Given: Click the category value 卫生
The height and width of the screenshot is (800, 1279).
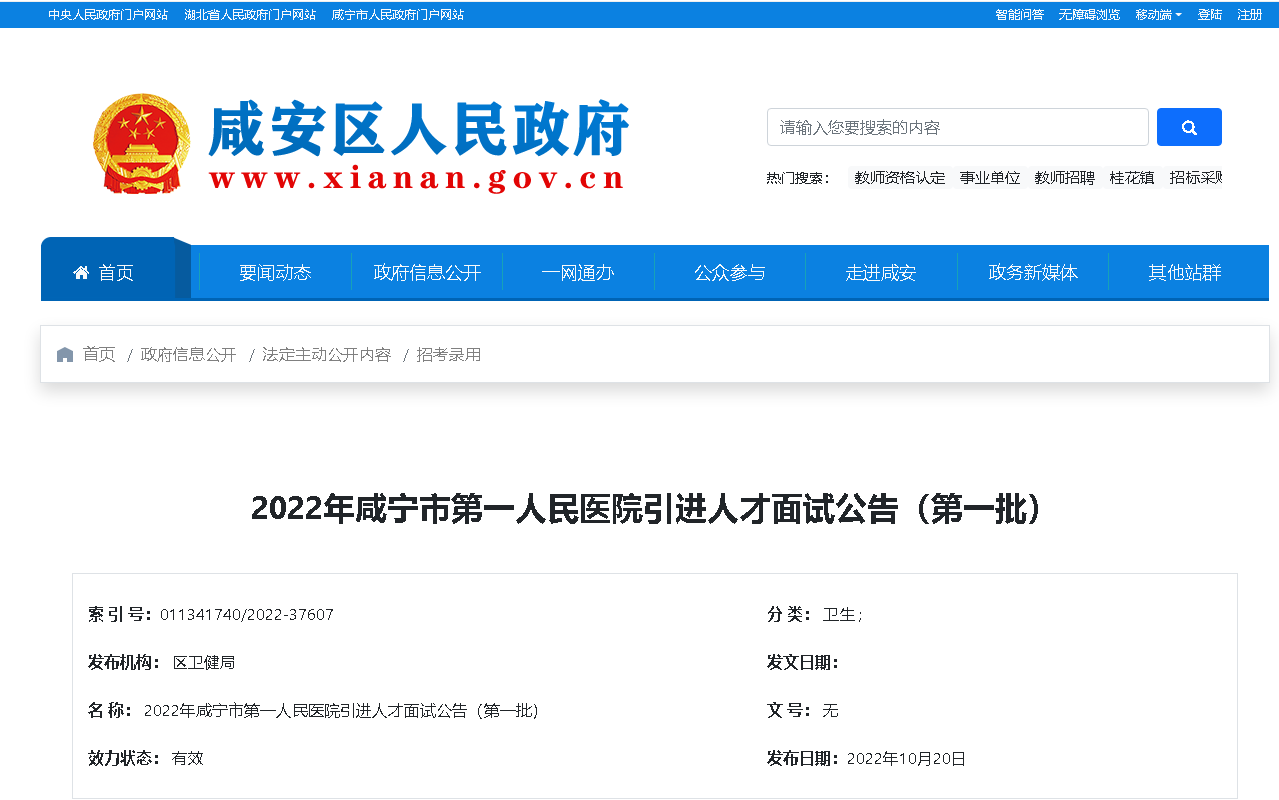Looking at the screenshot, I should (x=841, y=614).
